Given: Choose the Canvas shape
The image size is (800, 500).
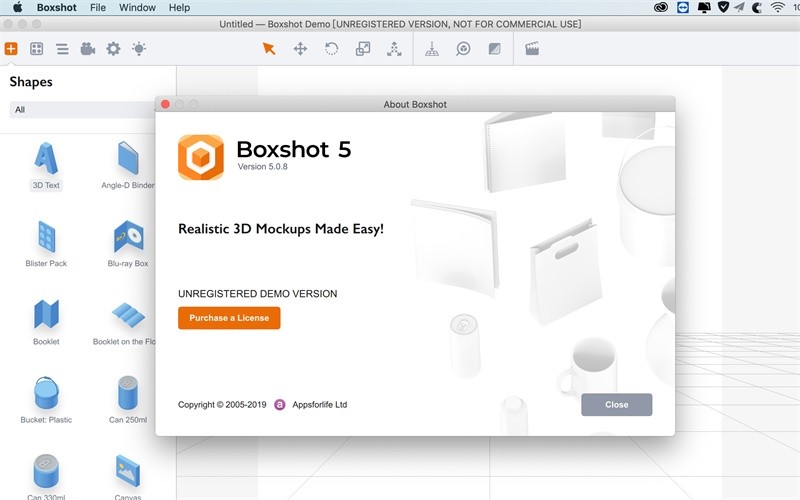Looking at the screenshot, I should point(128,477).
